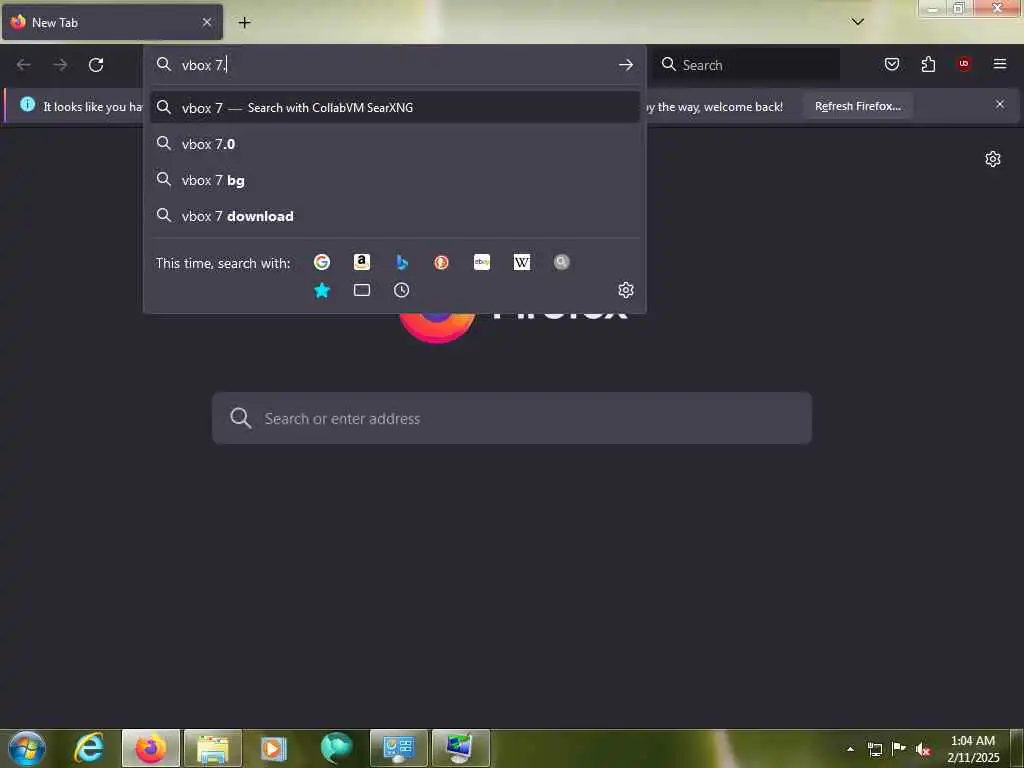The width and height of the screenshot is (1024, 768).
Task: Open a new tab with the plus button
Action: pyautogui.click(x=244, y=22)
